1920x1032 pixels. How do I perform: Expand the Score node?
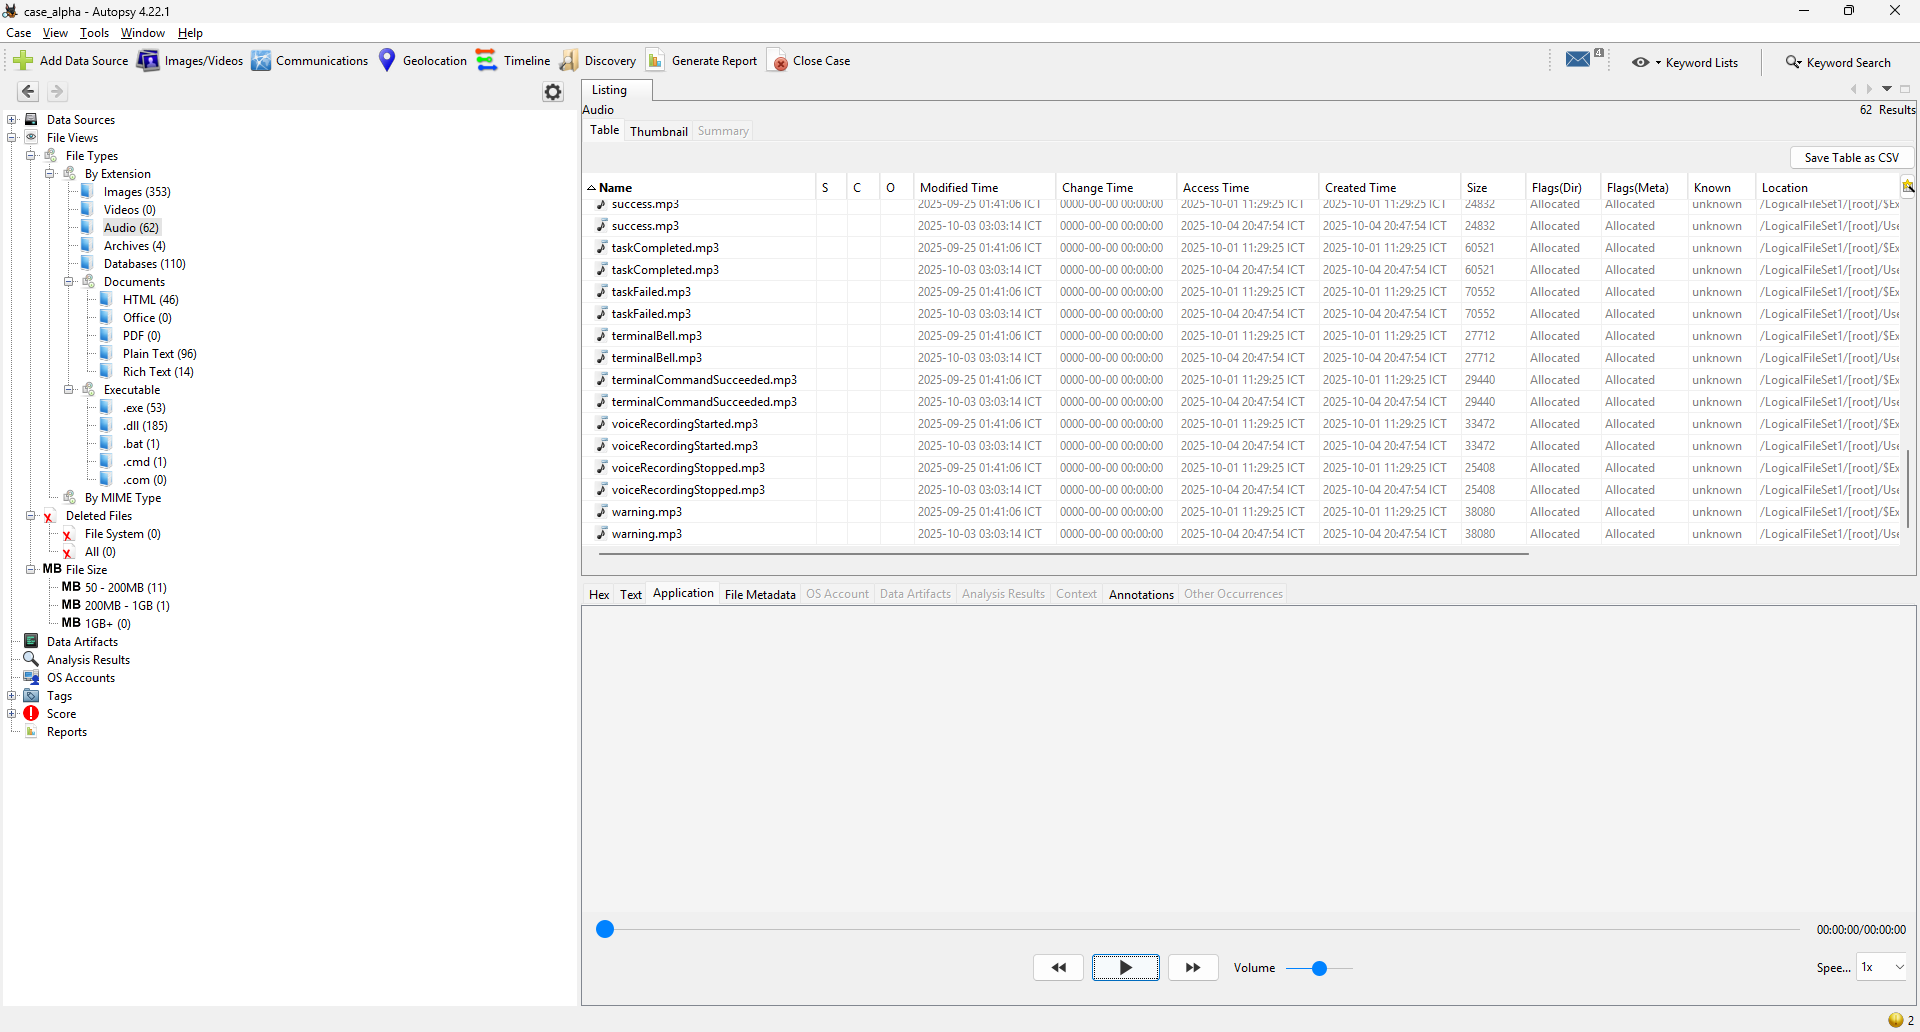point(12,713)
